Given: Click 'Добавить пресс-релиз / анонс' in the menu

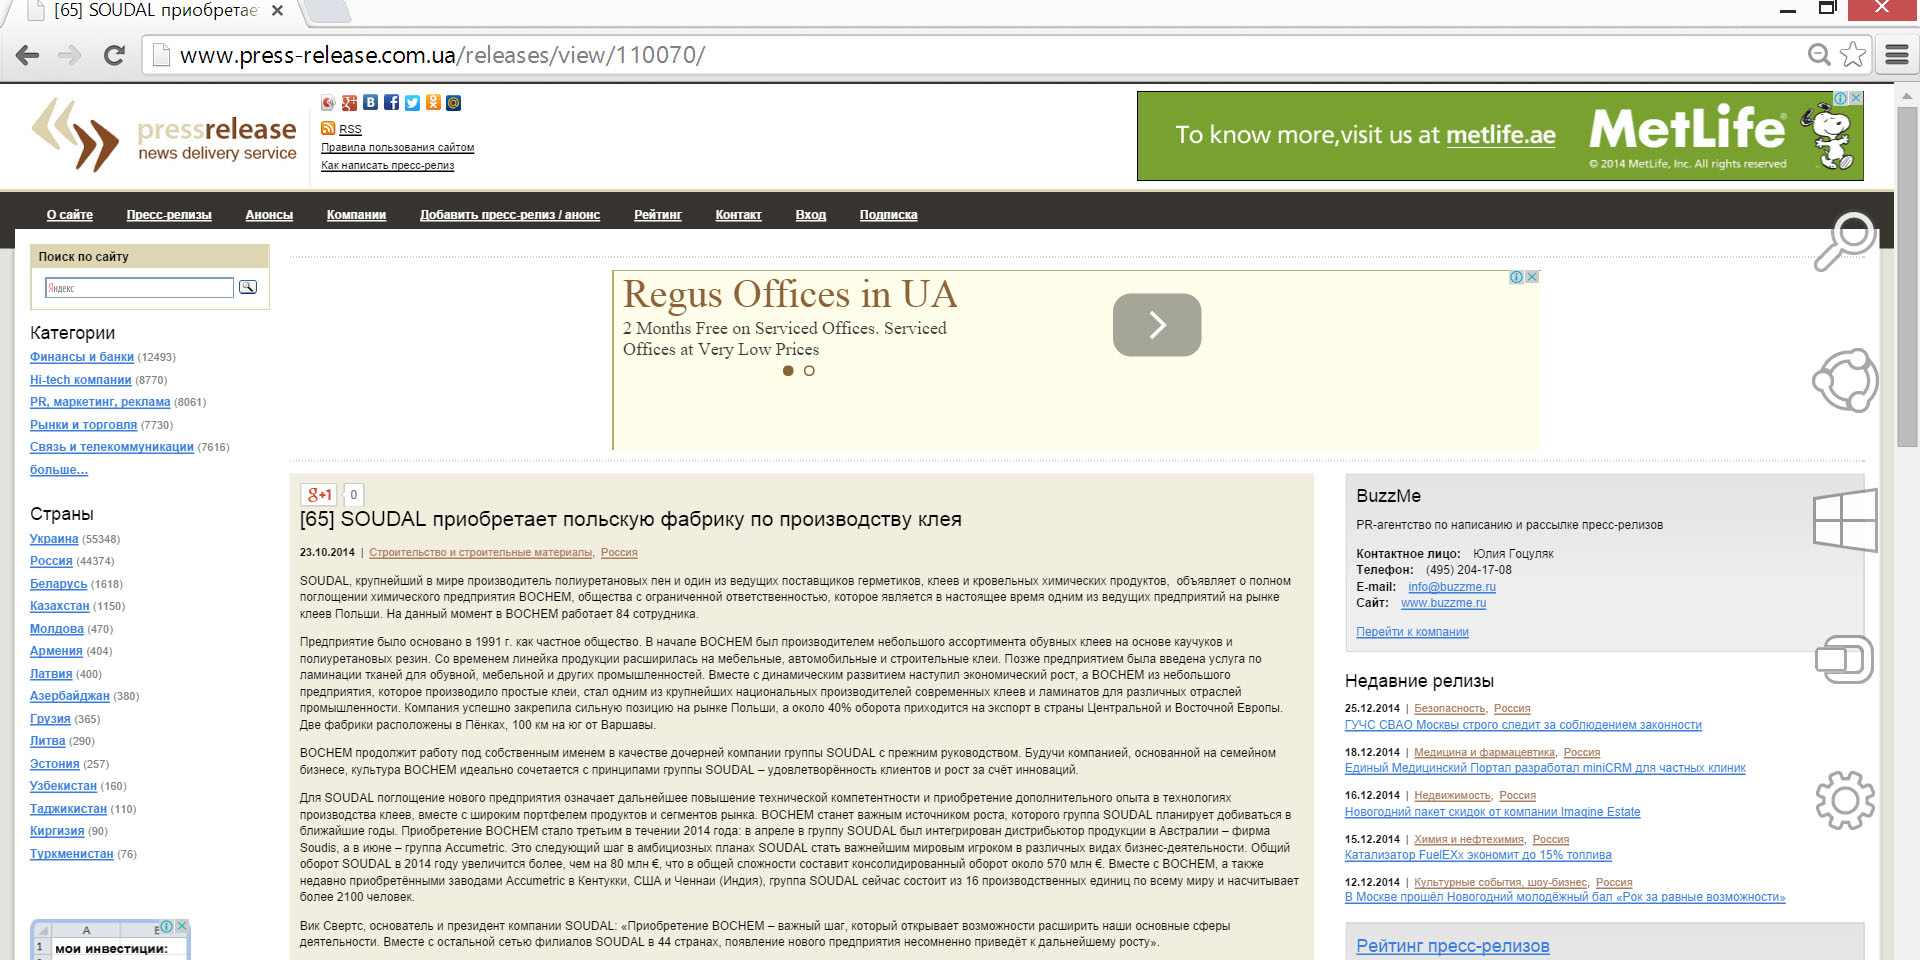Looking at the screenshot, I should tap(510, 215).
